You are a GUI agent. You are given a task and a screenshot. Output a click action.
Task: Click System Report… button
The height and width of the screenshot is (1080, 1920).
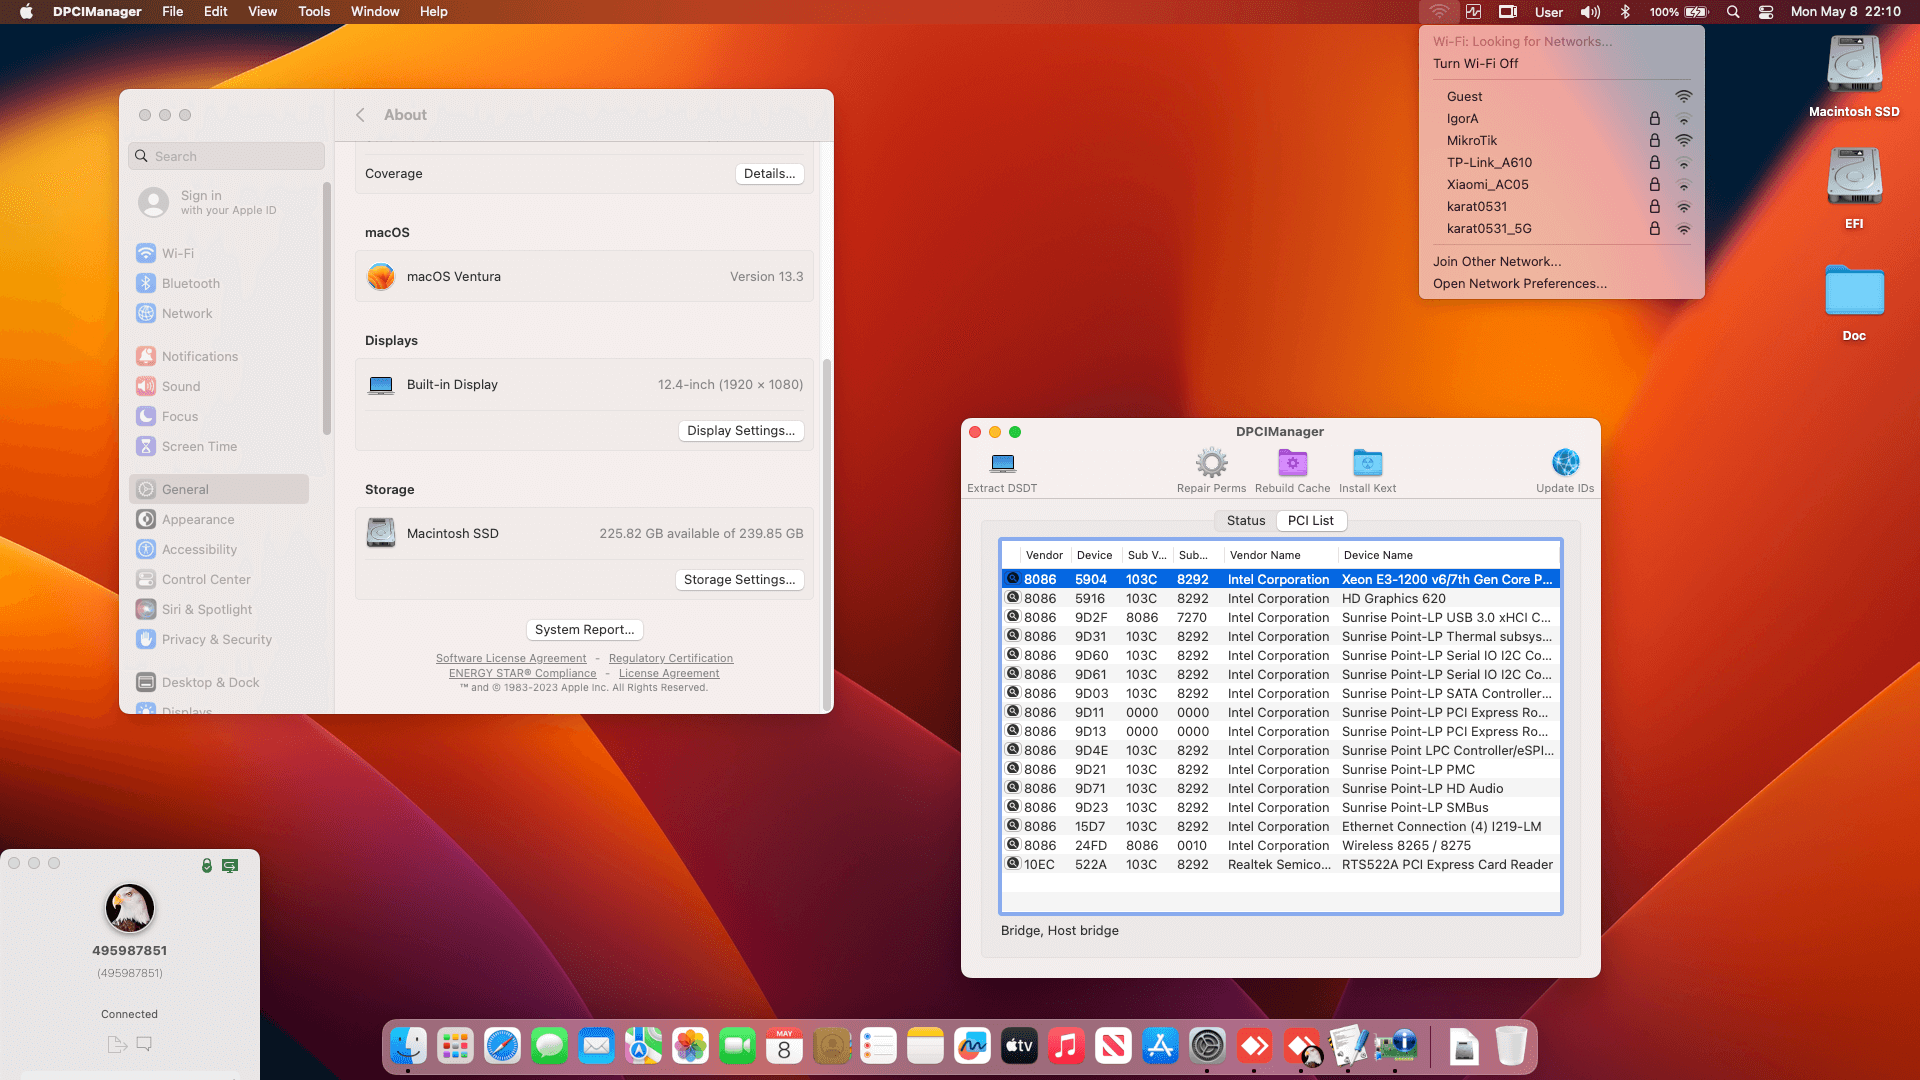click(x=585, y=630)
